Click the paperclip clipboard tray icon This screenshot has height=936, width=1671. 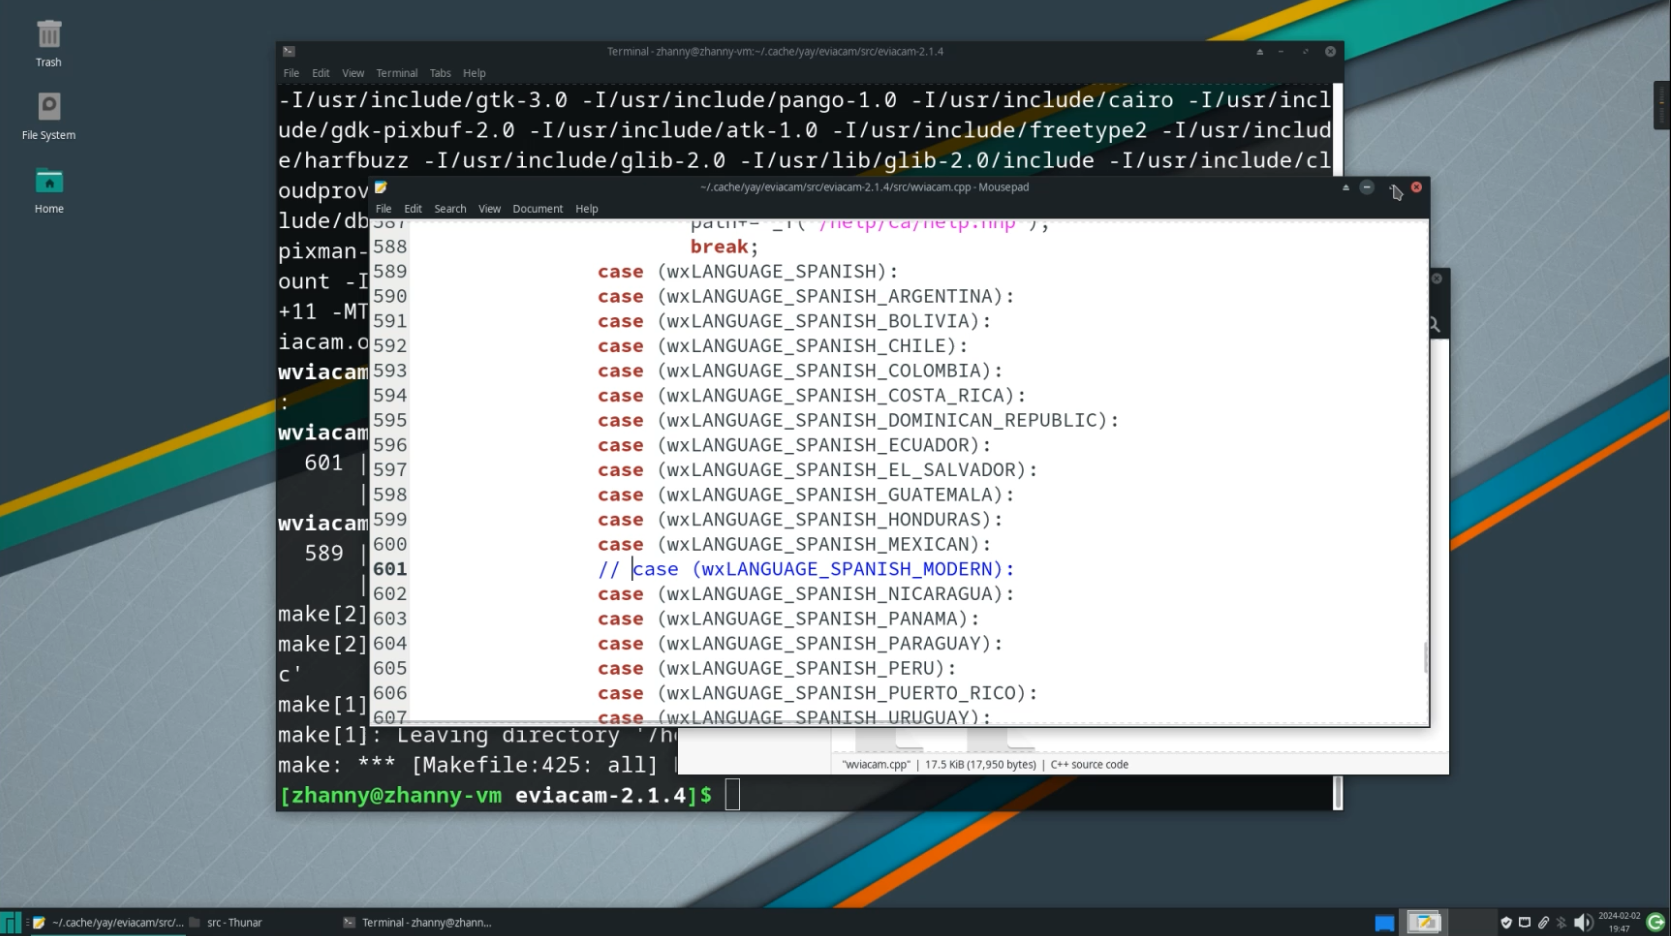click(1543, 923)
